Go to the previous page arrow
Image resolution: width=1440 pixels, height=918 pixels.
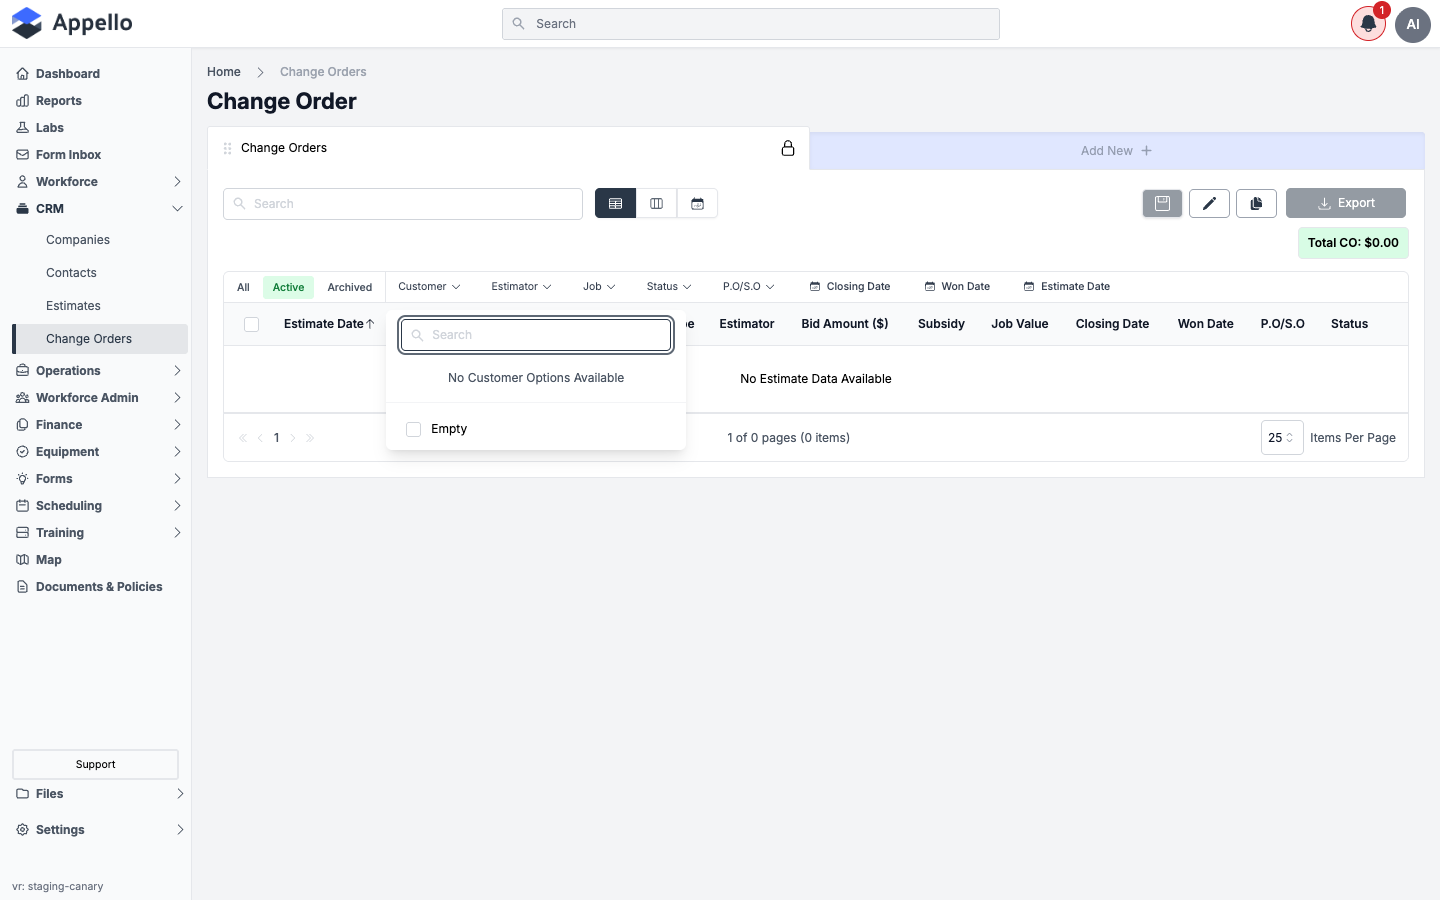coord(260,438)
